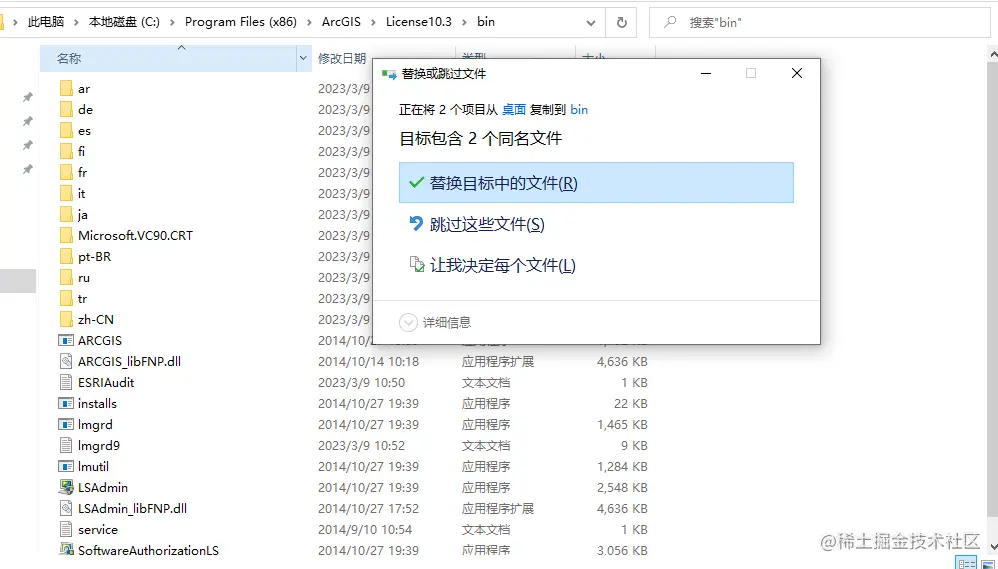
Task: Click the 此电脑 breadcrumb
Action: tap(46, 22)
